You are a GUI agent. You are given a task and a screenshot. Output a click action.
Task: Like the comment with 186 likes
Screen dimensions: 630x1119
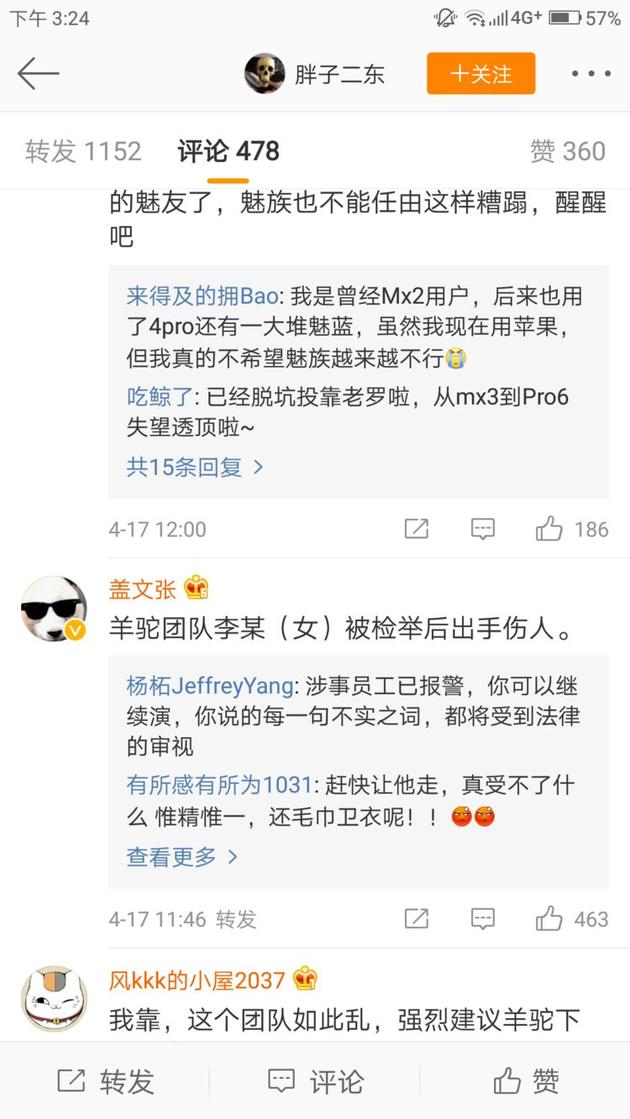(549, 529)
